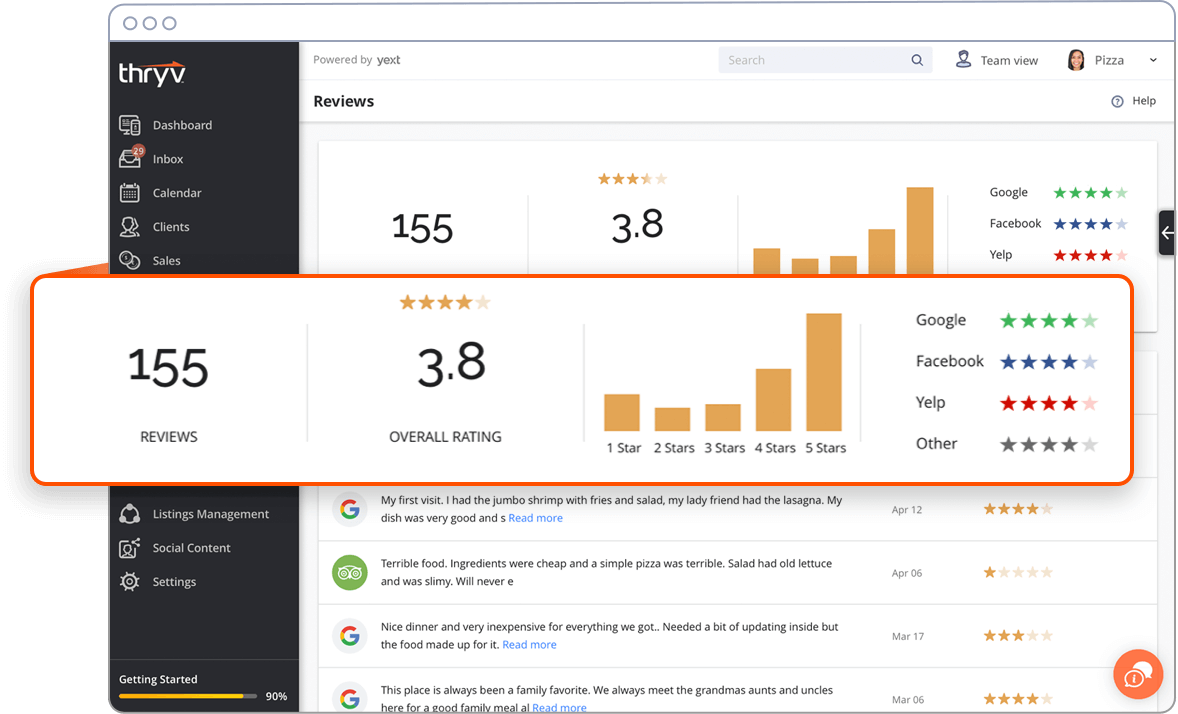Click the Help question mark icon
Viewport: 1178px width, 714px height.
1117,101
